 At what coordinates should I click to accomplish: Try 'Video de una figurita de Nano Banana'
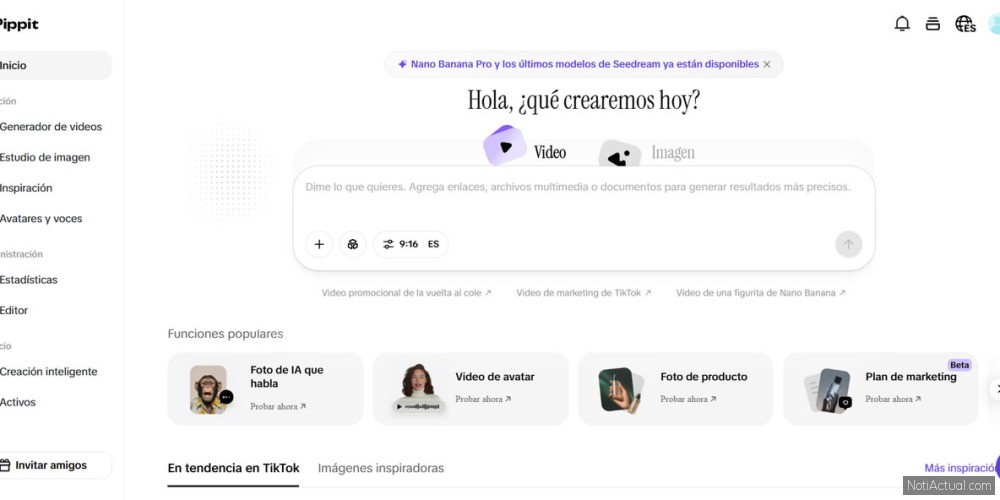761,293
